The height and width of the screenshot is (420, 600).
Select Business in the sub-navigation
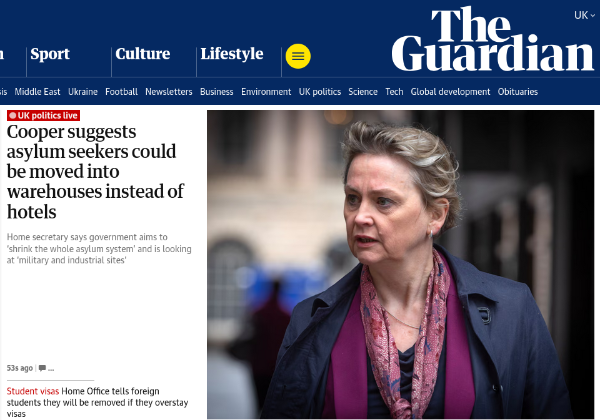tap(217, 92)
